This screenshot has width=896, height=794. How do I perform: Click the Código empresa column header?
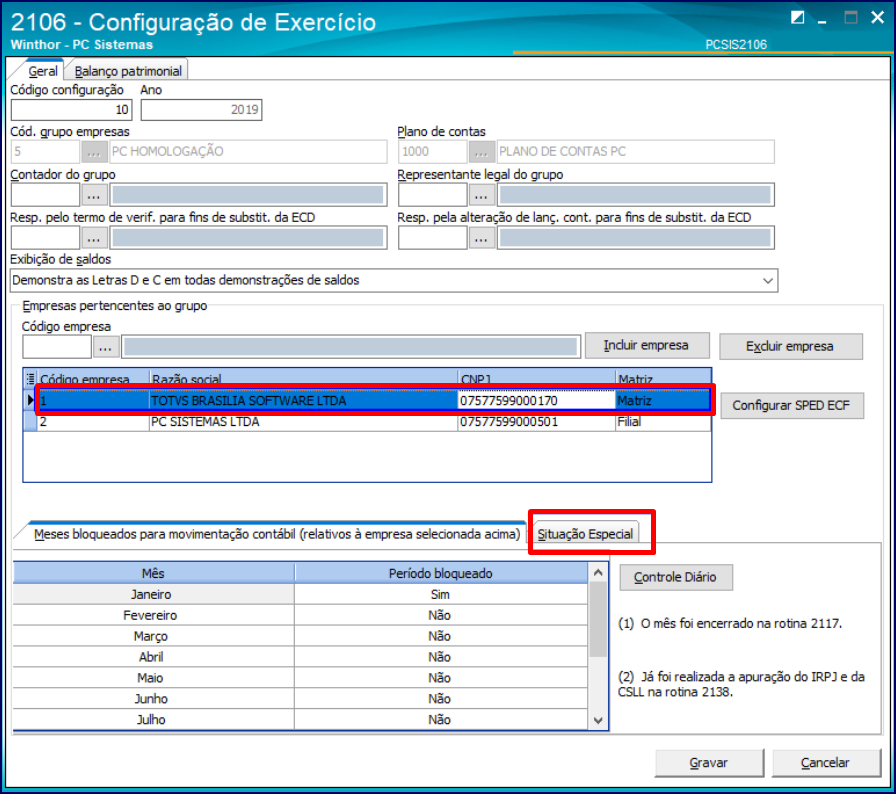93,379
